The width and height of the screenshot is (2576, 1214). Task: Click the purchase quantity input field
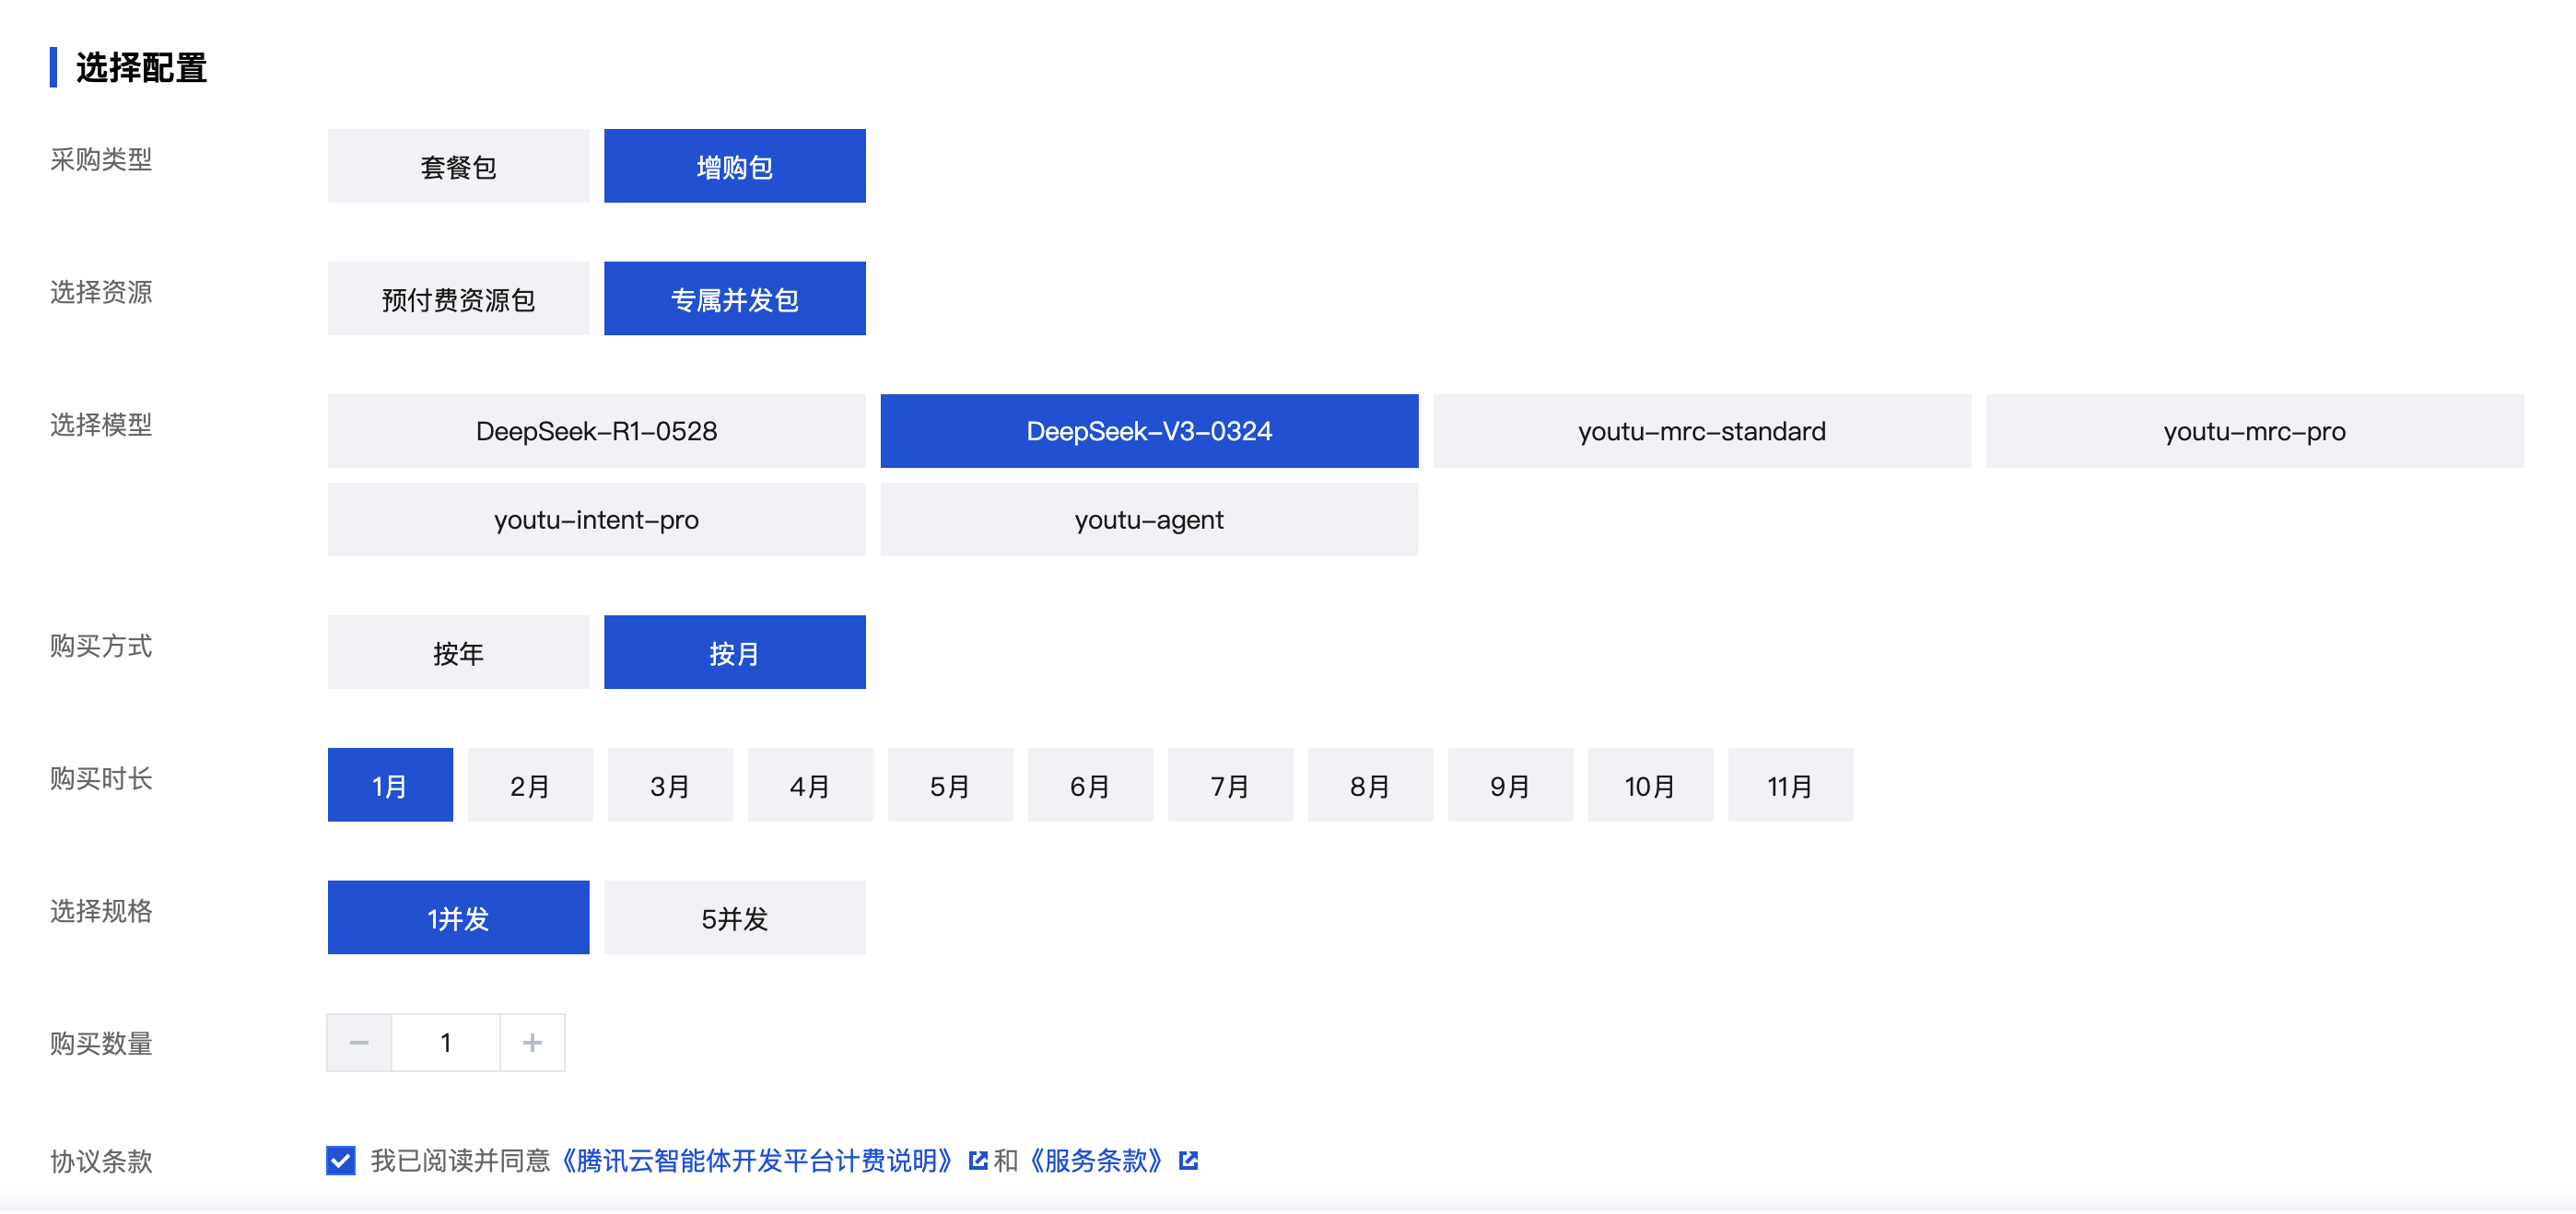pyautogui.click(x=446, y=1043)
